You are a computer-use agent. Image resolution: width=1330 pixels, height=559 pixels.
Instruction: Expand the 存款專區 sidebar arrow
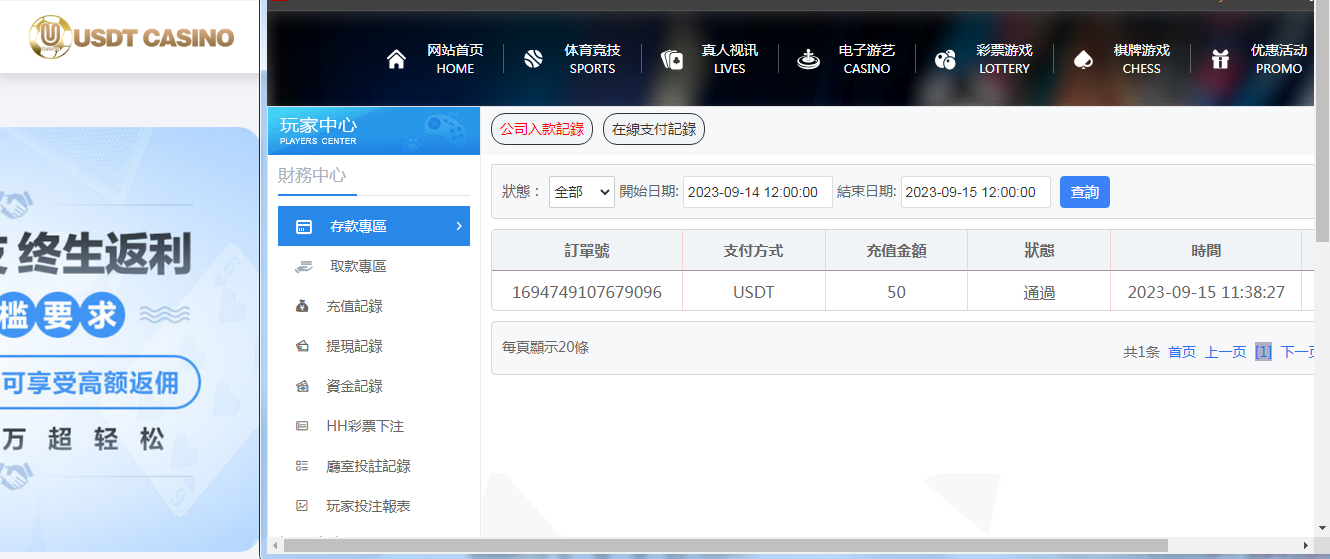tap(459, 226)
